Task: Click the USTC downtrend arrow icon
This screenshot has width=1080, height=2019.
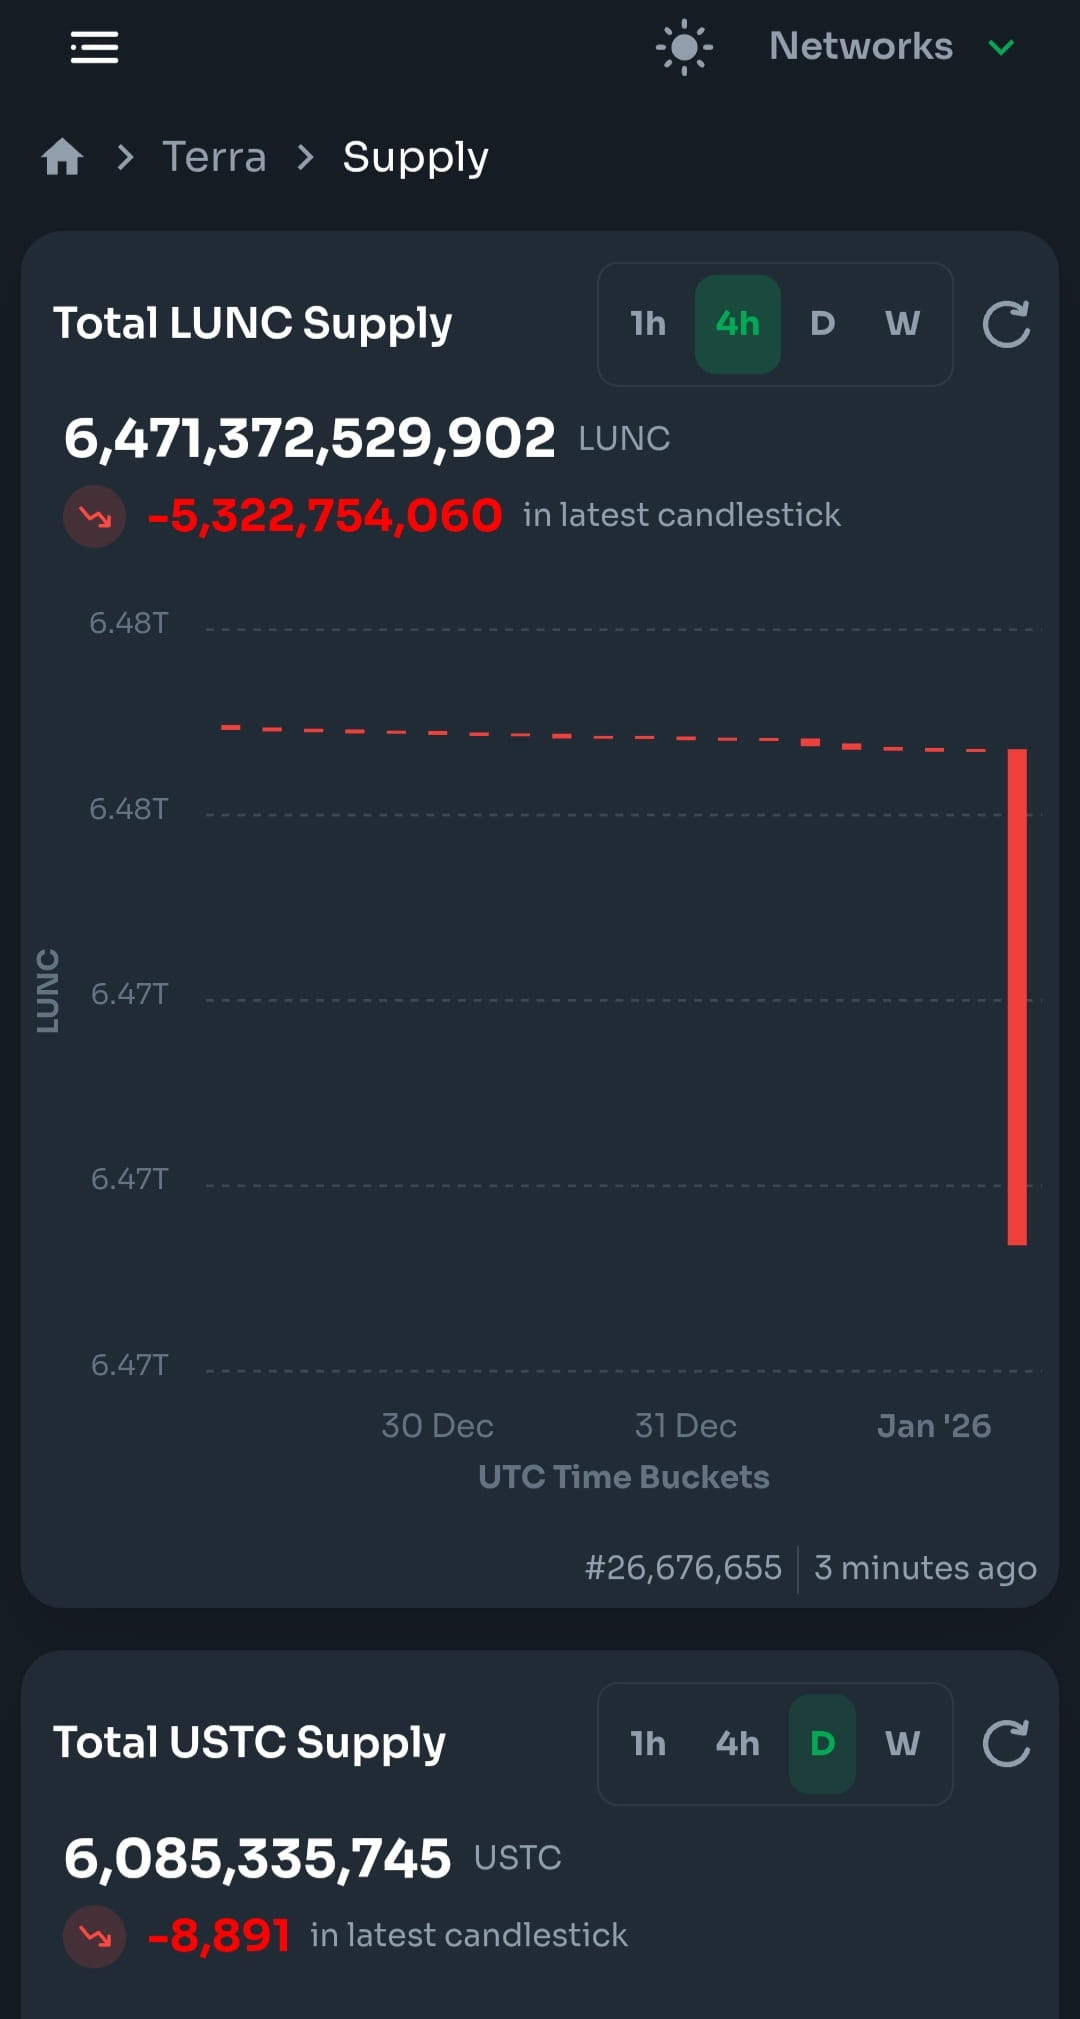Action: pyautogui.click(x=95, y=1936)
